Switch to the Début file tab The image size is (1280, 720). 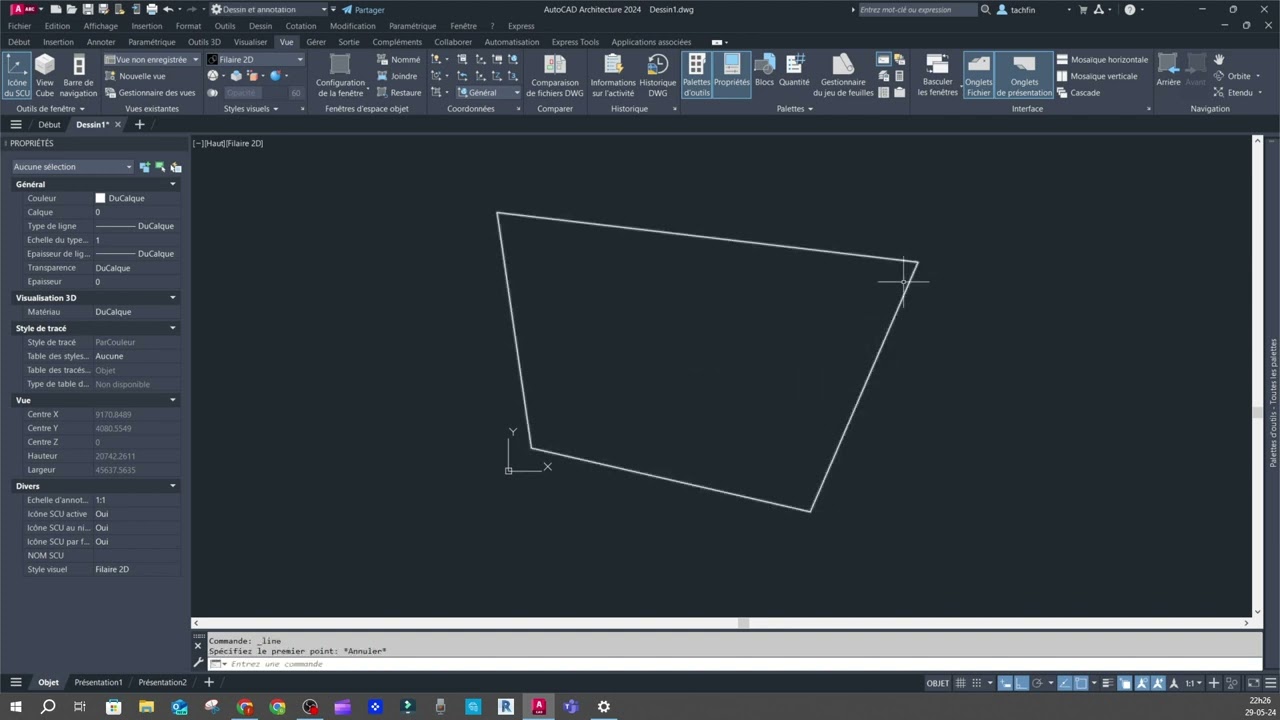49,125
